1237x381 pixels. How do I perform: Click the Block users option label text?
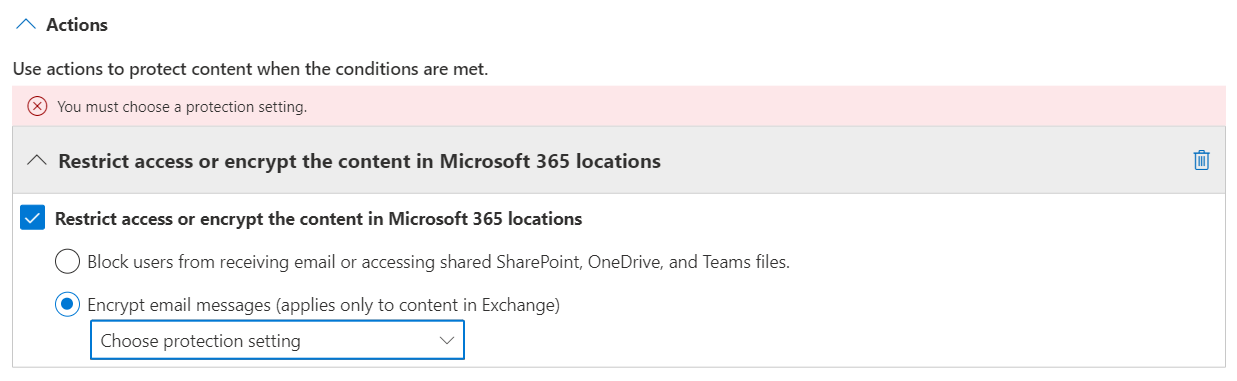439,262
